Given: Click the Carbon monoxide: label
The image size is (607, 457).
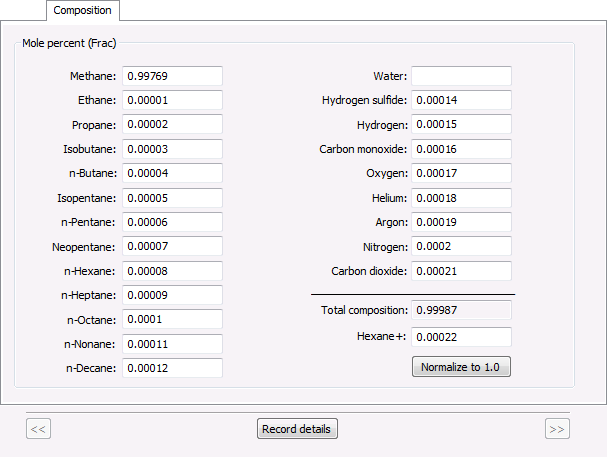Looking at the screenshot, I should pos(363,149).
